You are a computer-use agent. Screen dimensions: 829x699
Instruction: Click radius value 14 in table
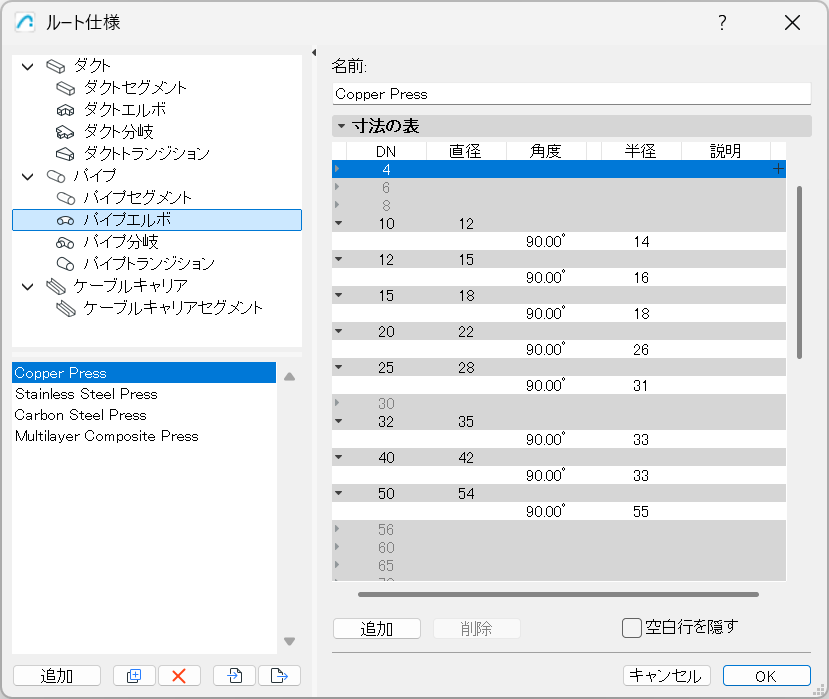[x=641, y=242]
